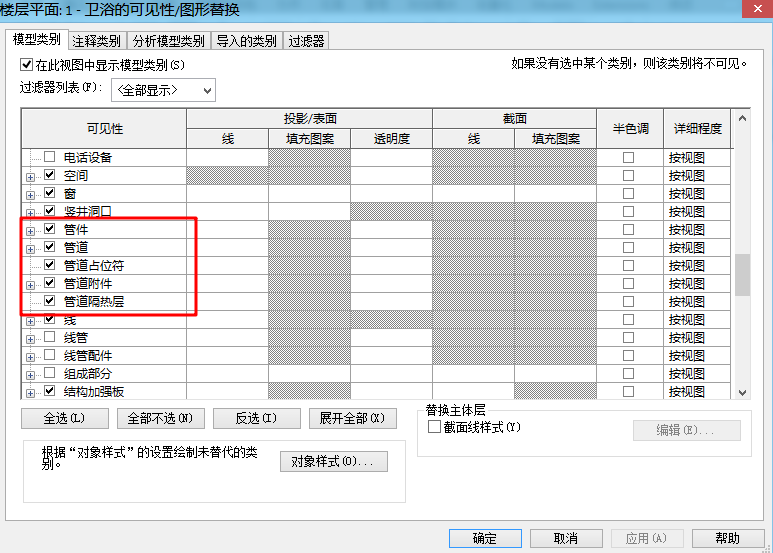
Task: Uncheck the 空间 visibility checkbox
Action: 49,174
